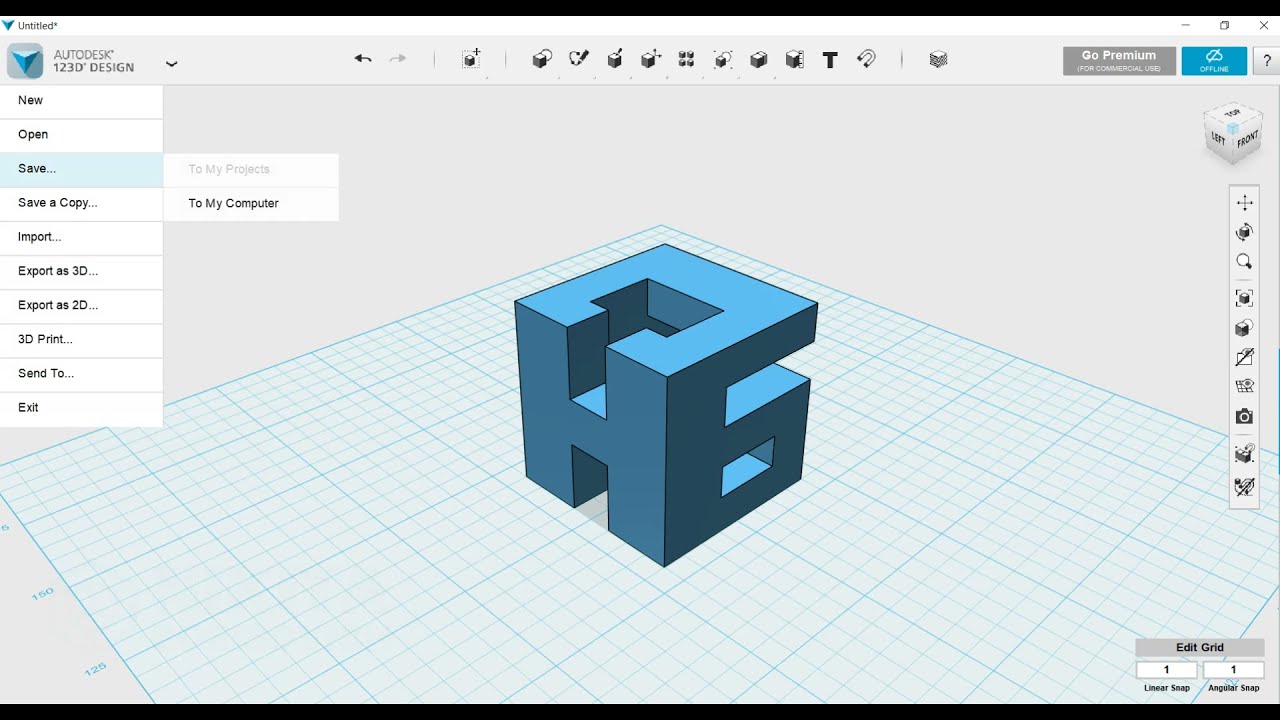Select the Orbit navigation tool
This screenshot has width=1280, height=720.
[1244, 232]
